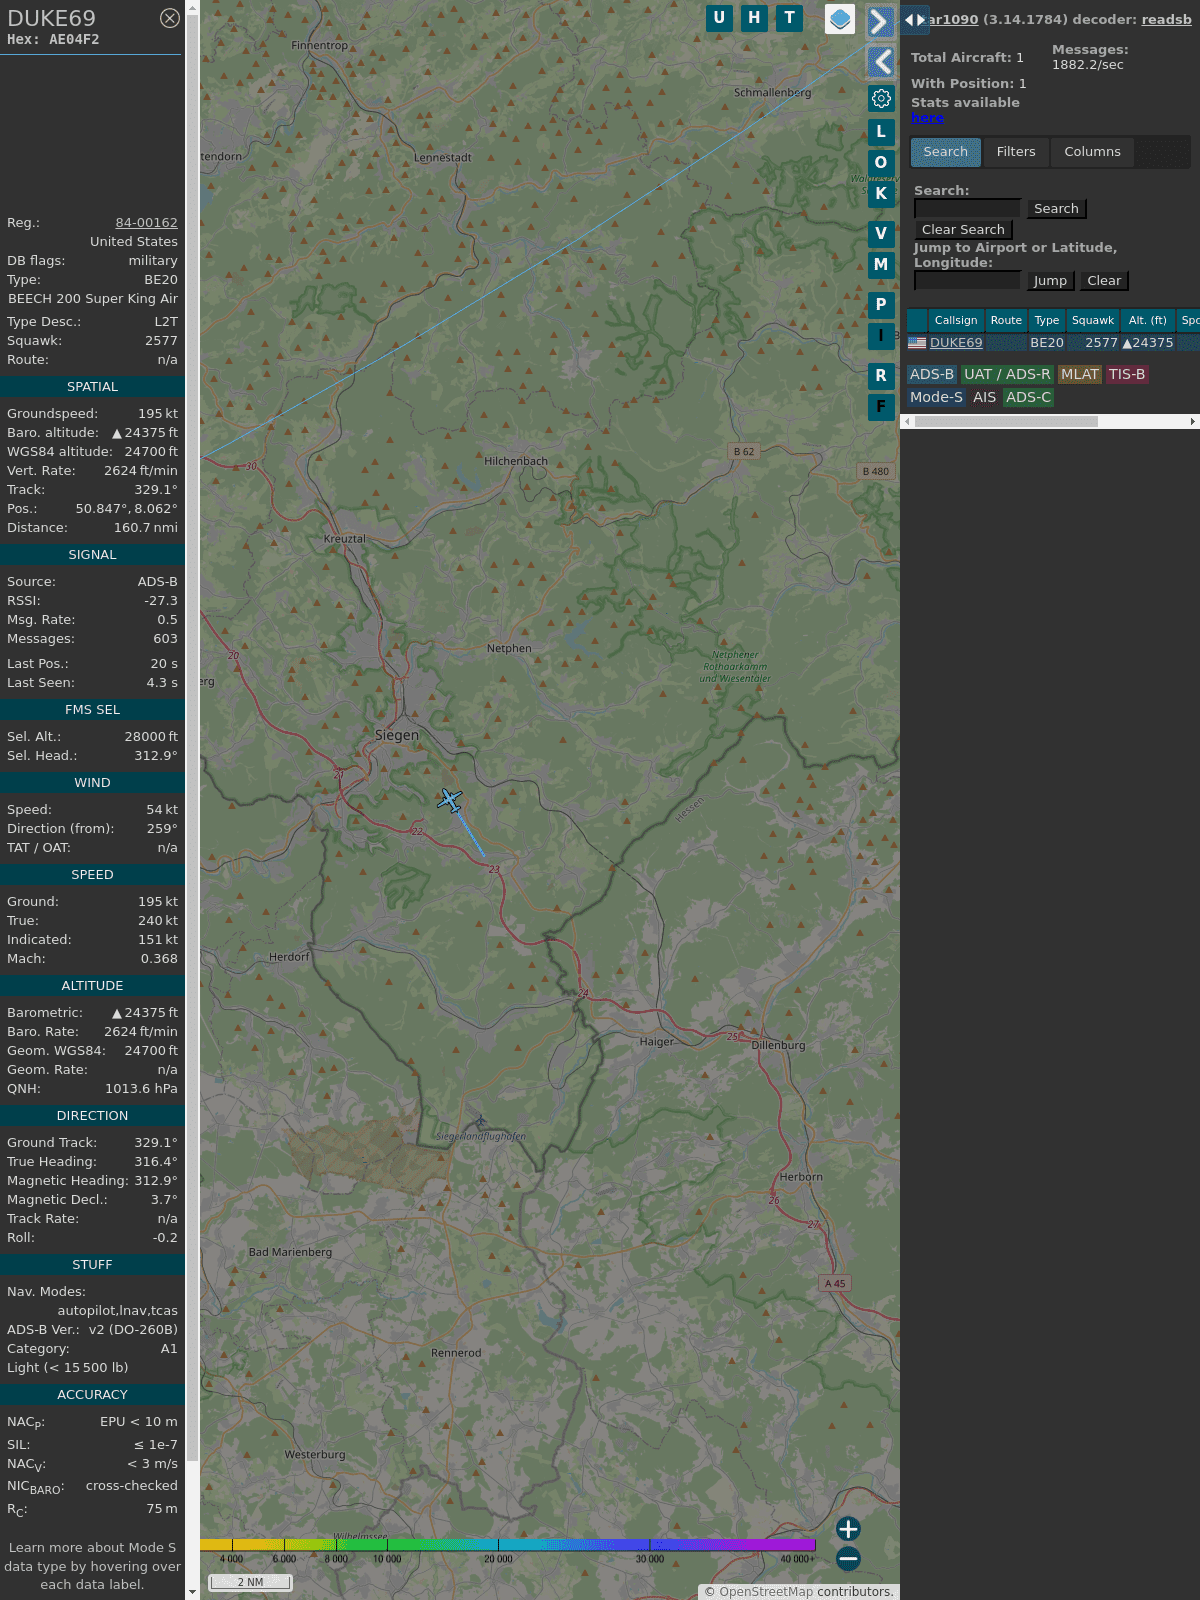Open the readsb decoder link
The height and width of the screenshot is (1600, 1200).
(x=1166, y=19)
